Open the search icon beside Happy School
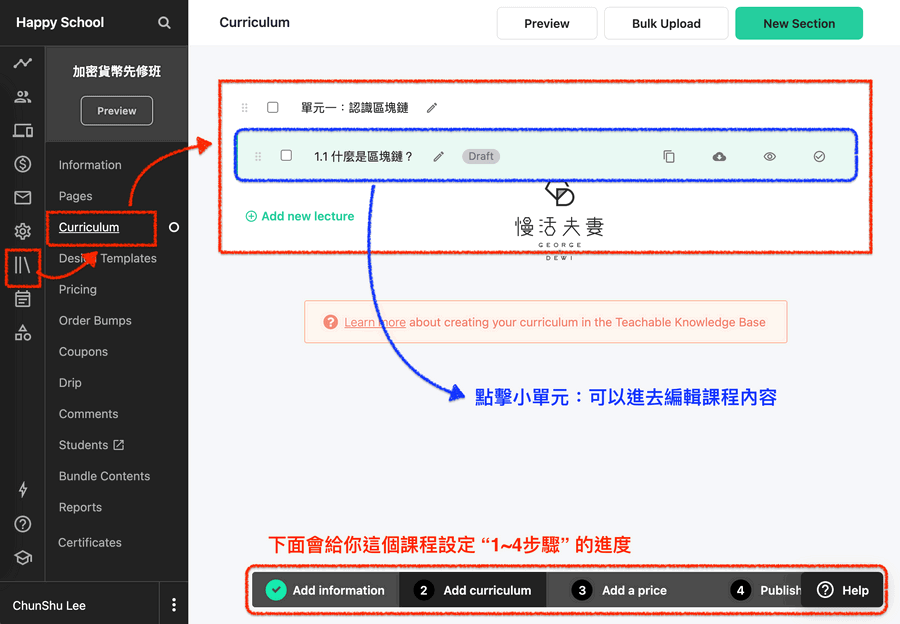Viewport: 900px width, 624px height. click(164, 23)
